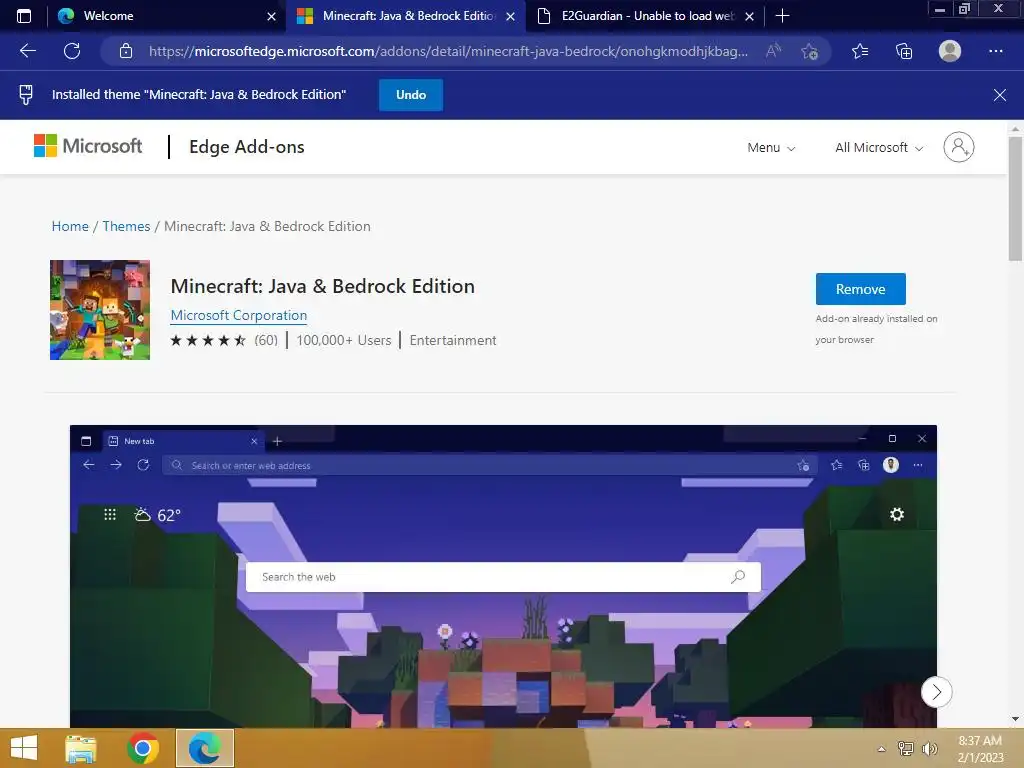Open the browser profile avatar

coord(950,51)
